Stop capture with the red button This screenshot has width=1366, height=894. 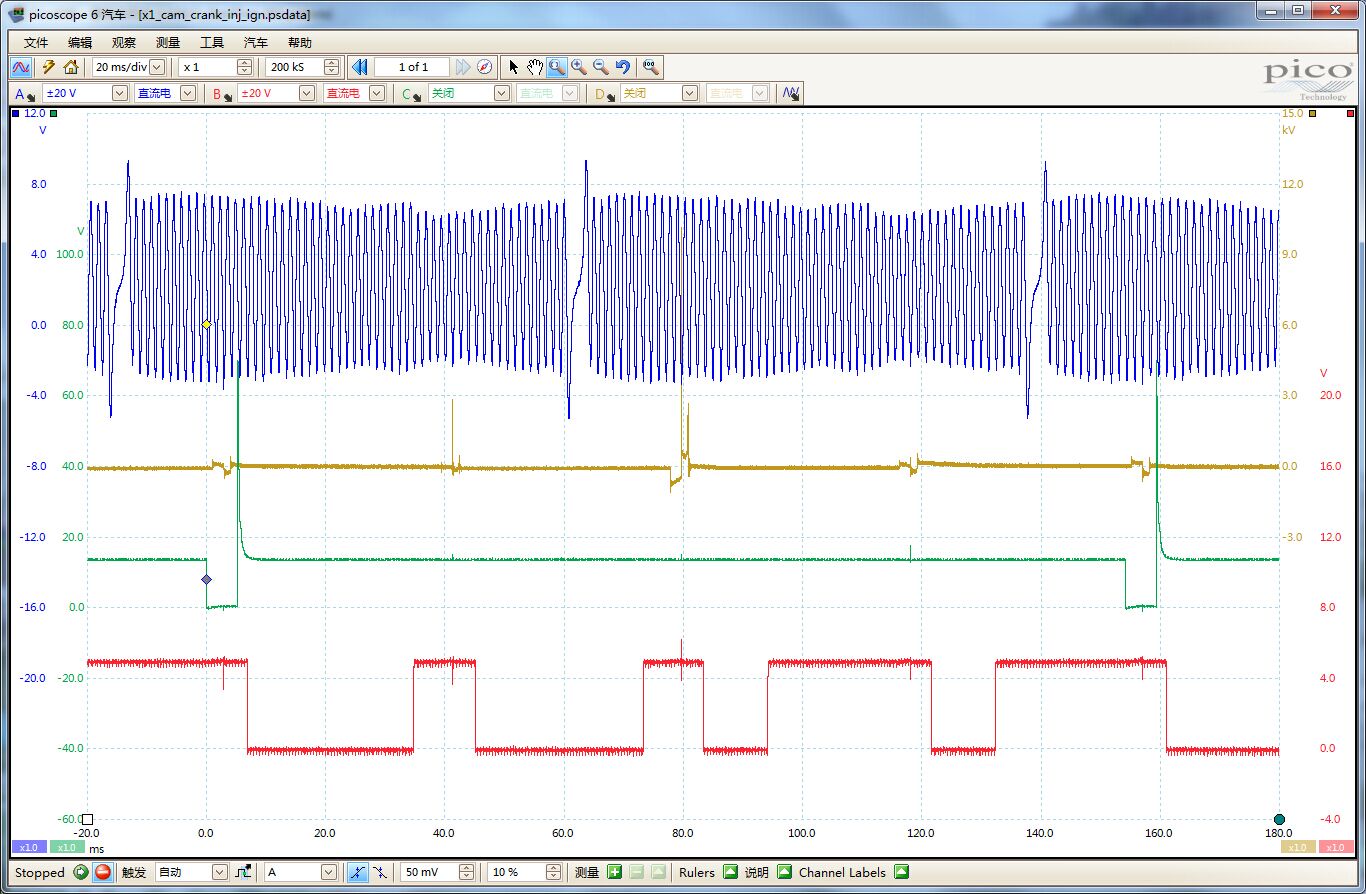(102, 872)
